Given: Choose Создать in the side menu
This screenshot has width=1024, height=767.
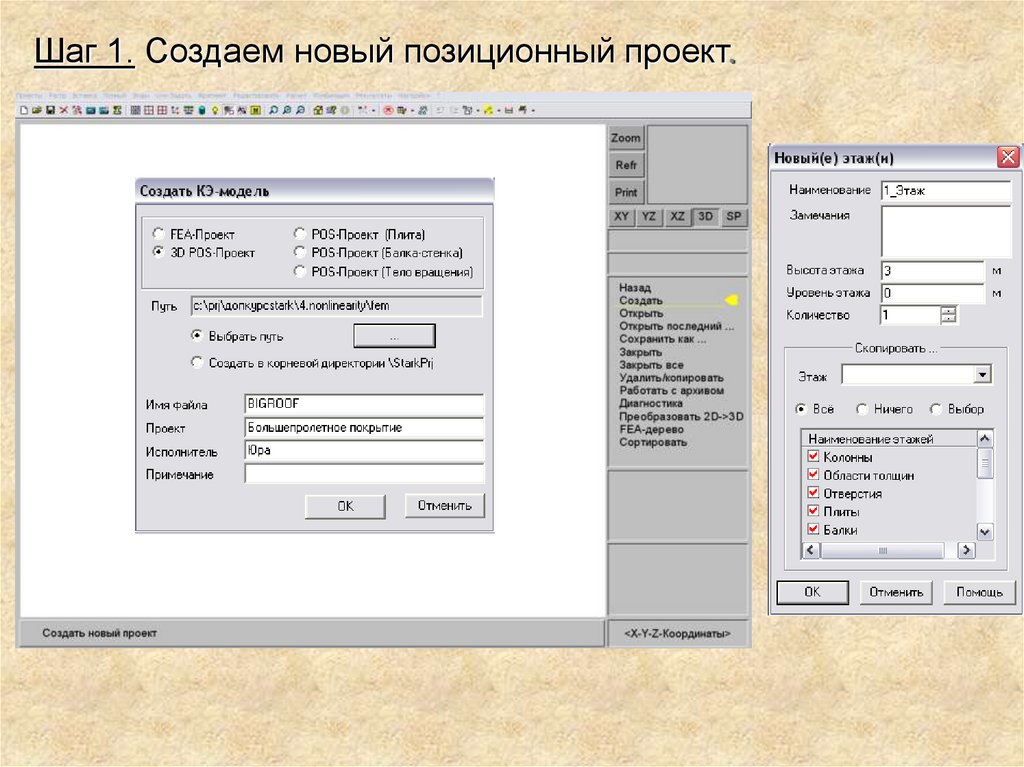Looking at the screenshot, I should point(641,301).
